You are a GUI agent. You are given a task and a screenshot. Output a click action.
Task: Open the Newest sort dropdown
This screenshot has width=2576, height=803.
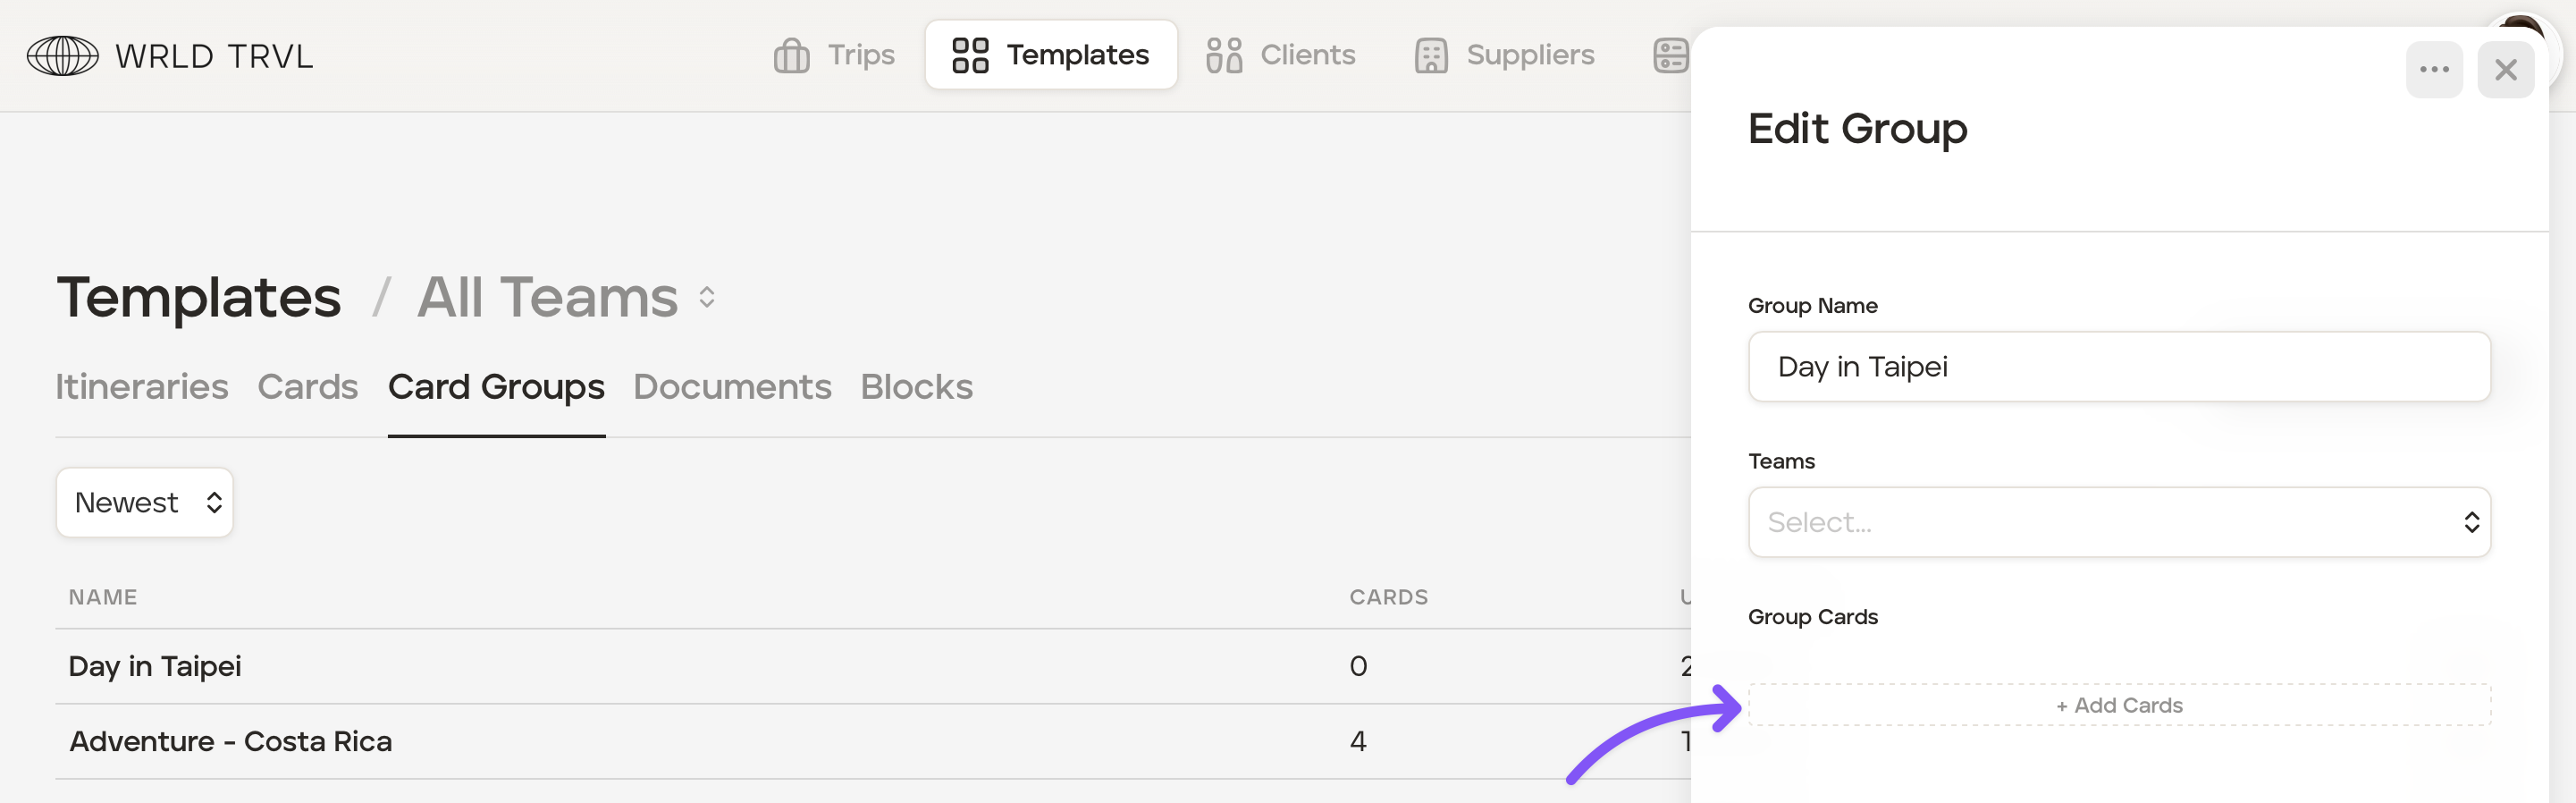pos(145,503)
